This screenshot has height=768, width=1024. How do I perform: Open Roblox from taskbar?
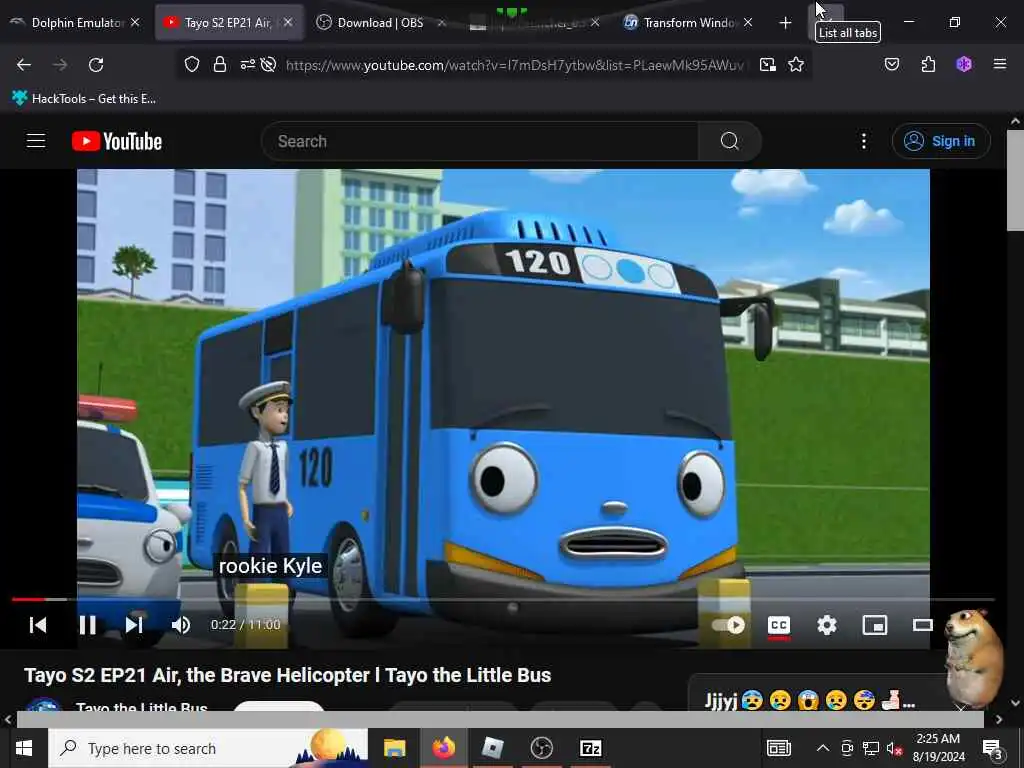tap(492, 748)
